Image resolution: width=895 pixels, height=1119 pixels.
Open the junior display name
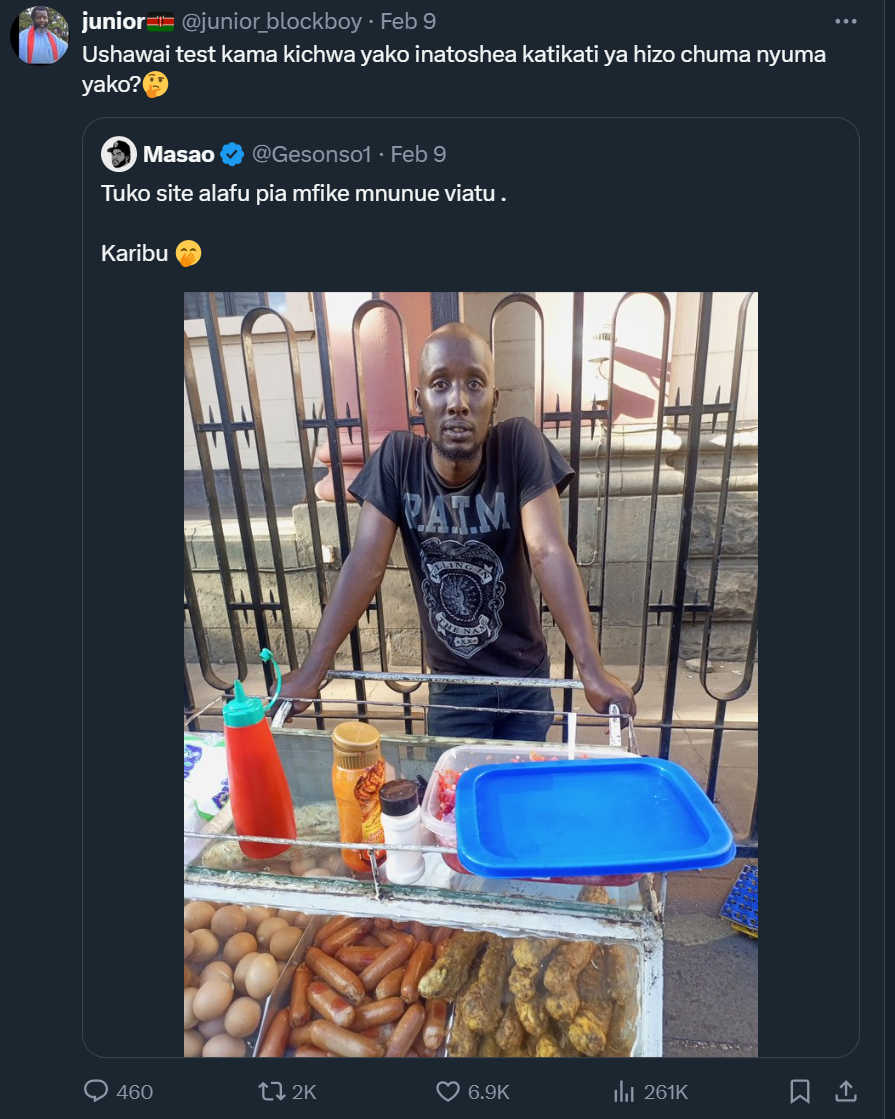click(113, 21)
